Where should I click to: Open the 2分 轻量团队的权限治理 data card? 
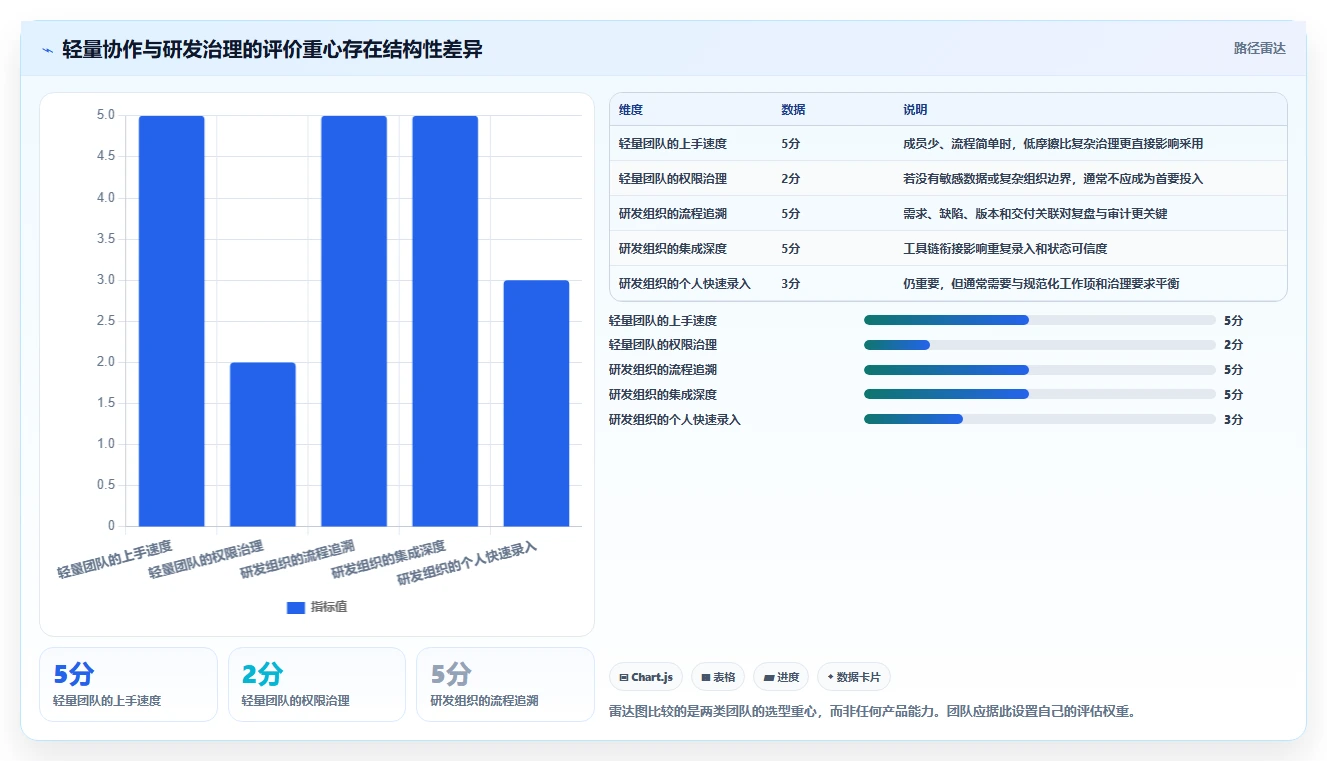tap(317, 684)
